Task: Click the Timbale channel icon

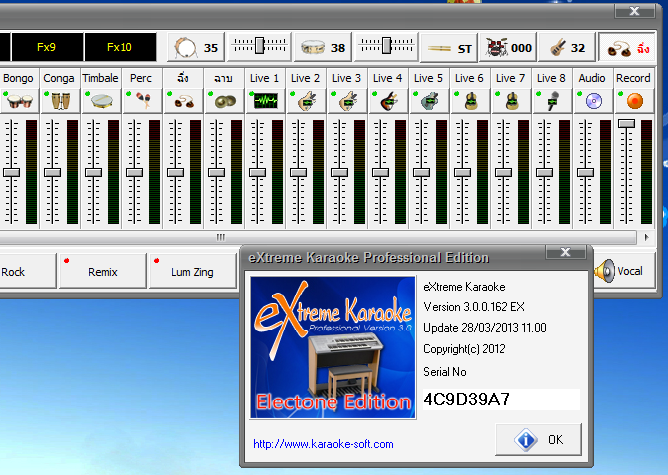Action: coord(101,101)
